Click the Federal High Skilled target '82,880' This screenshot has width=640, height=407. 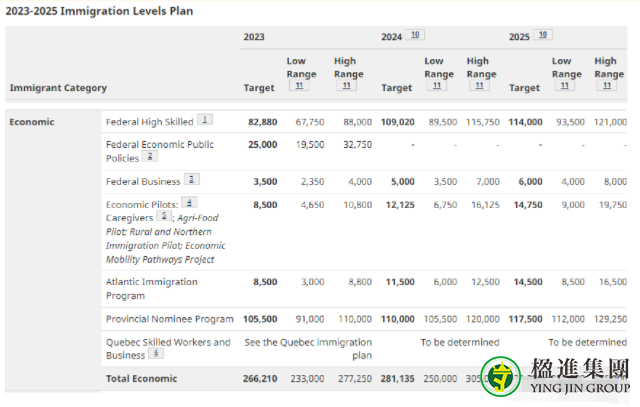tap(262, 122)
